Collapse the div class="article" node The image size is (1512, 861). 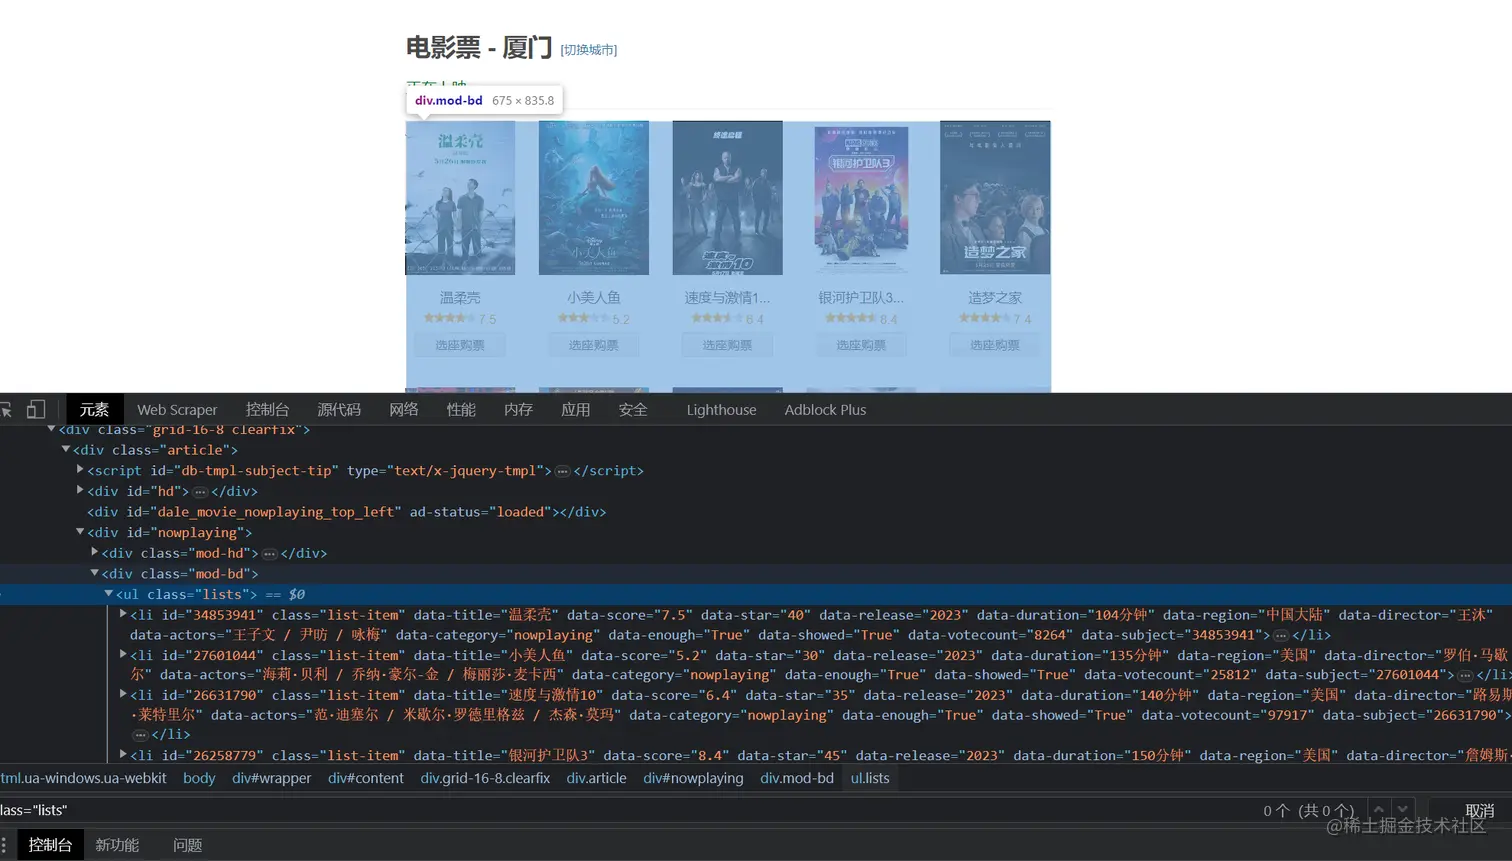click(66, 449)
